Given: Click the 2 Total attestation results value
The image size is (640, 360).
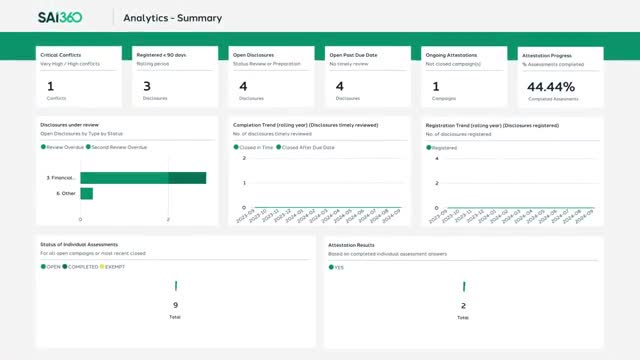Looking at the screenshot, I should point(463,305).
